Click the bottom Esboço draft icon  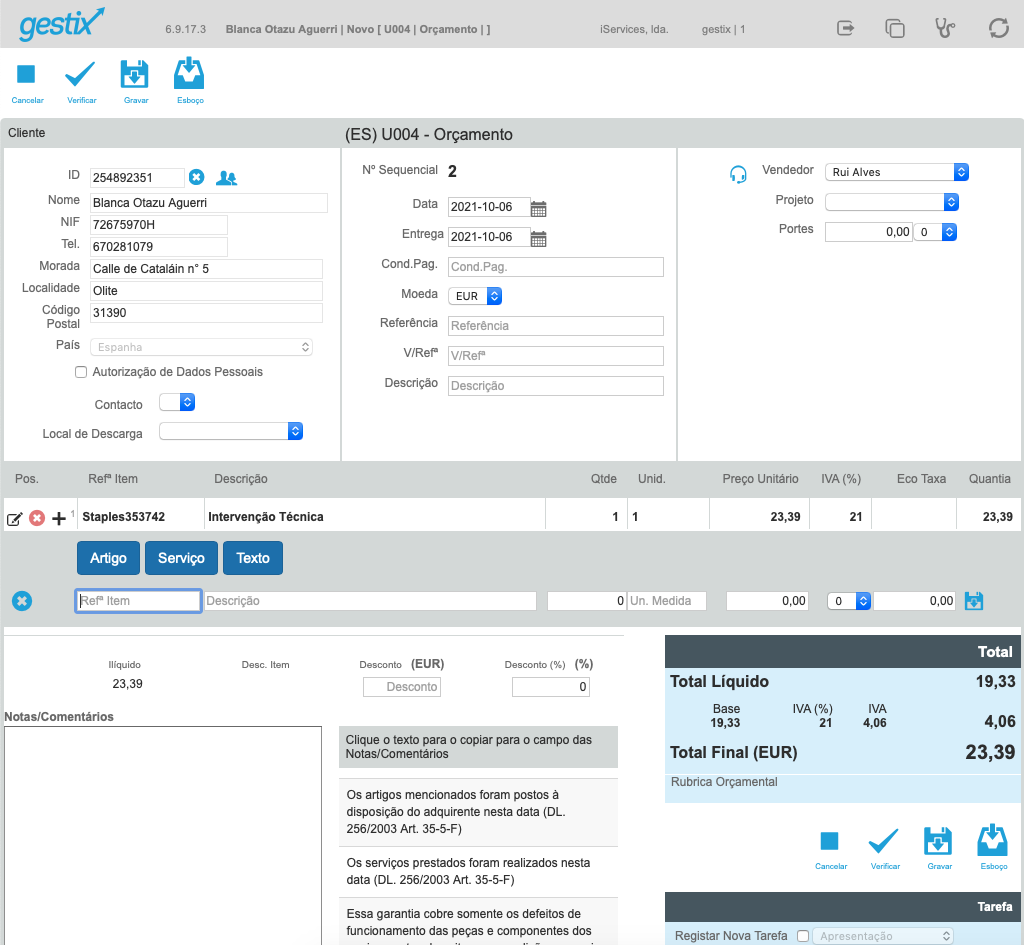992,840
